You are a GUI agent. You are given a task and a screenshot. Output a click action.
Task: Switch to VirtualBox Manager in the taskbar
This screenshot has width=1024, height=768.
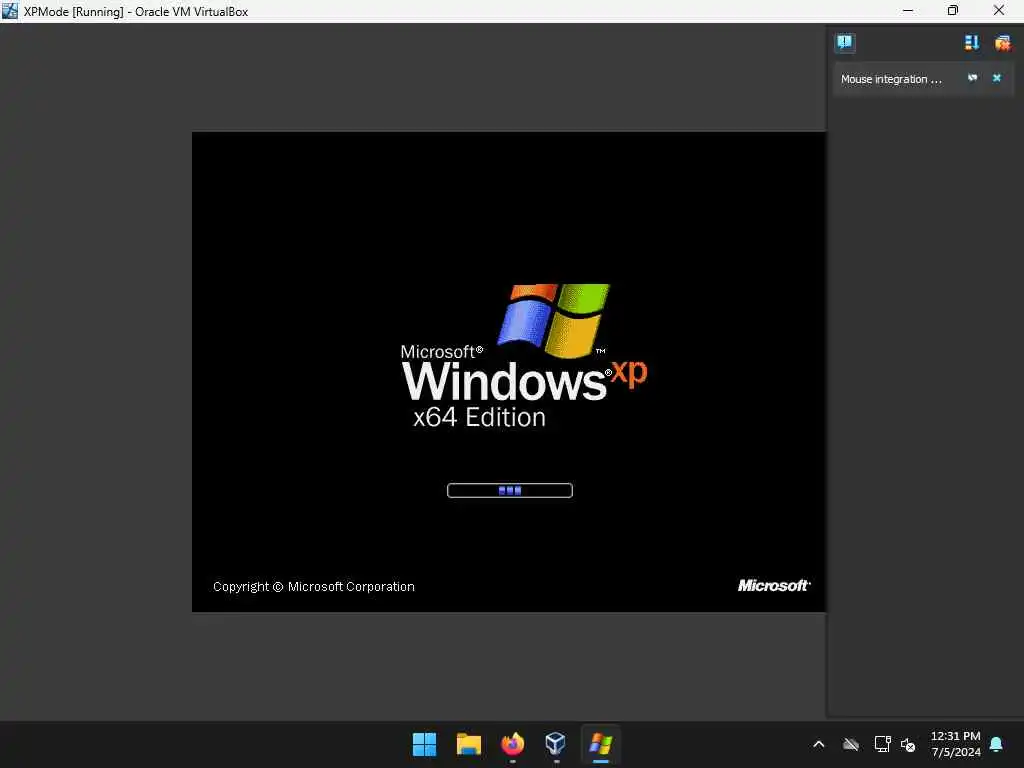[x=556, y=744]
